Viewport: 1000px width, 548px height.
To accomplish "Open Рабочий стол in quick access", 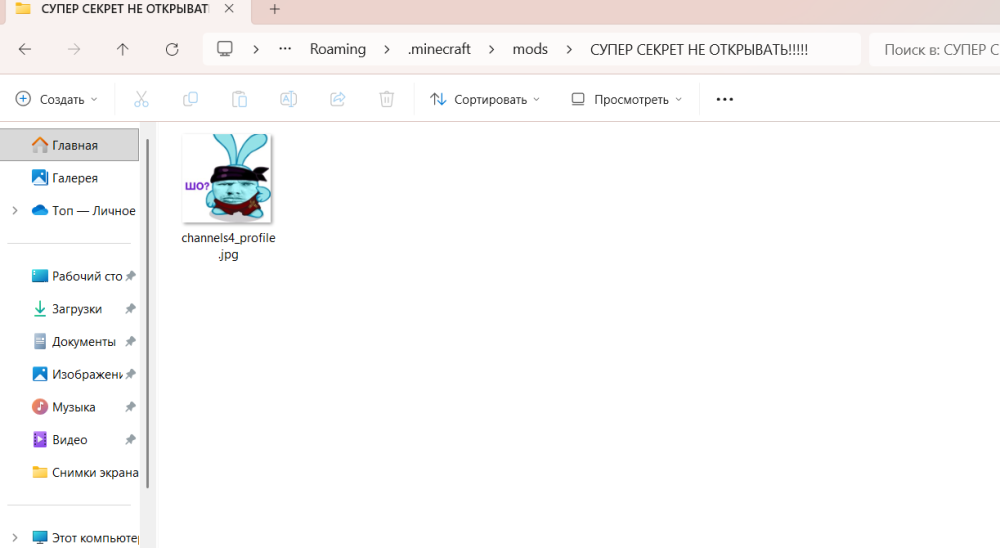I will (77, 276).
